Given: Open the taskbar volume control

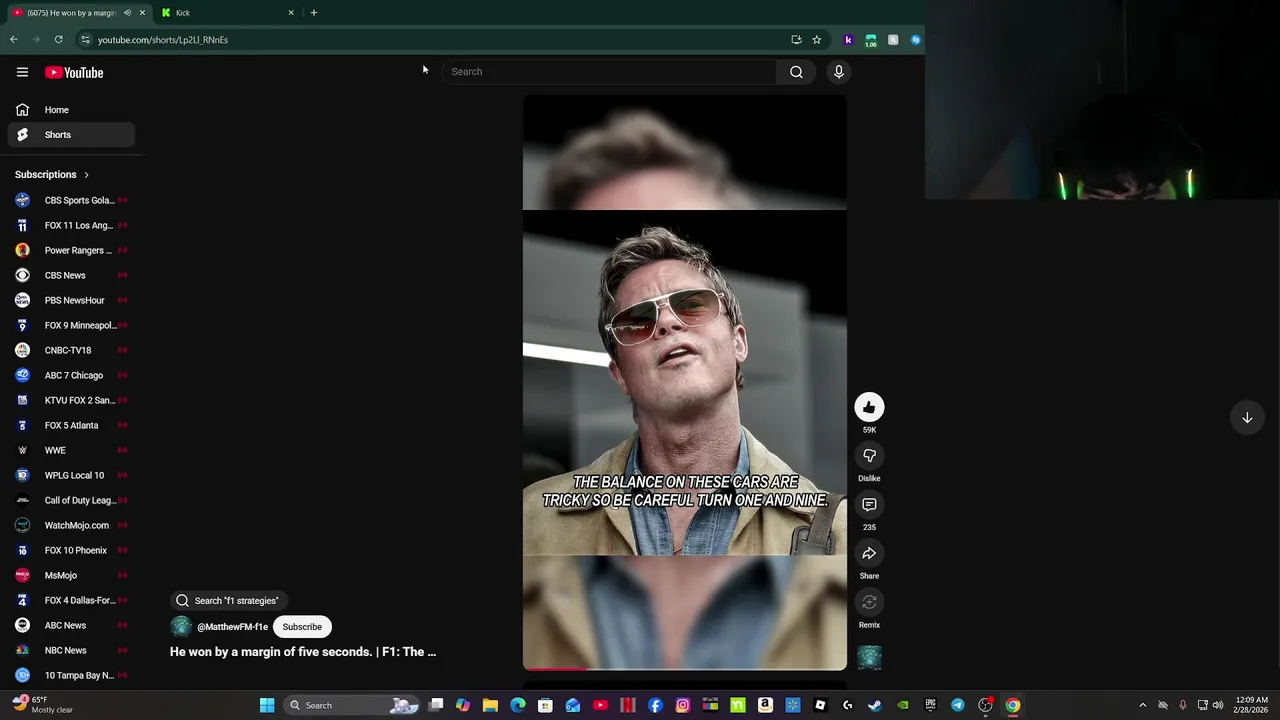Looking at the screenshot, I should 1218,705.
